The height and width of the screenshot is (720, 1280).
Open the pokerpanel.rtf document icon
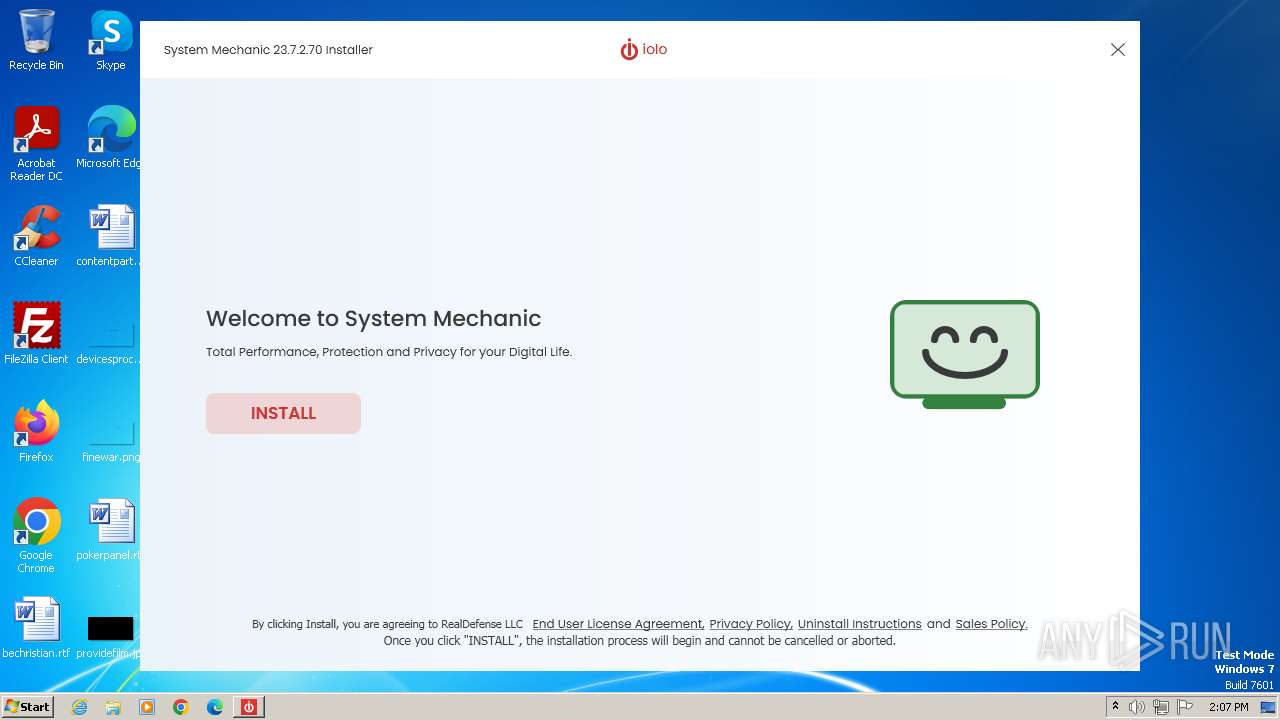tap(110, 530)
